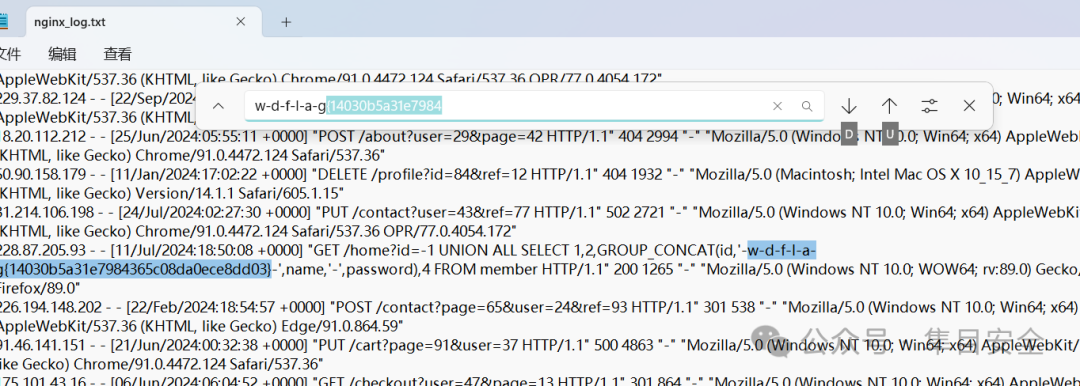Collapse find bar with chevron

point(218,106)
